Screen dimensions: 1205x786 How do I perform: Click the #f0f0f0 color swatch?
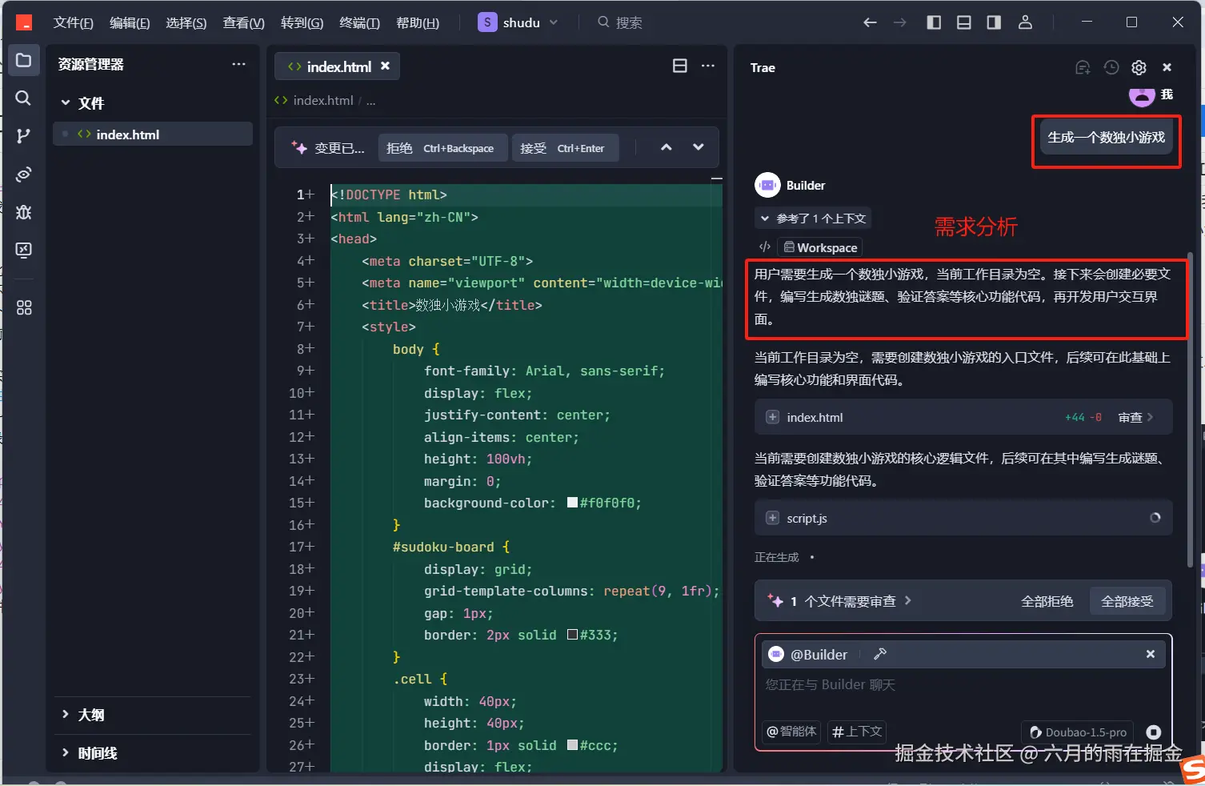[x=572, y=503]
